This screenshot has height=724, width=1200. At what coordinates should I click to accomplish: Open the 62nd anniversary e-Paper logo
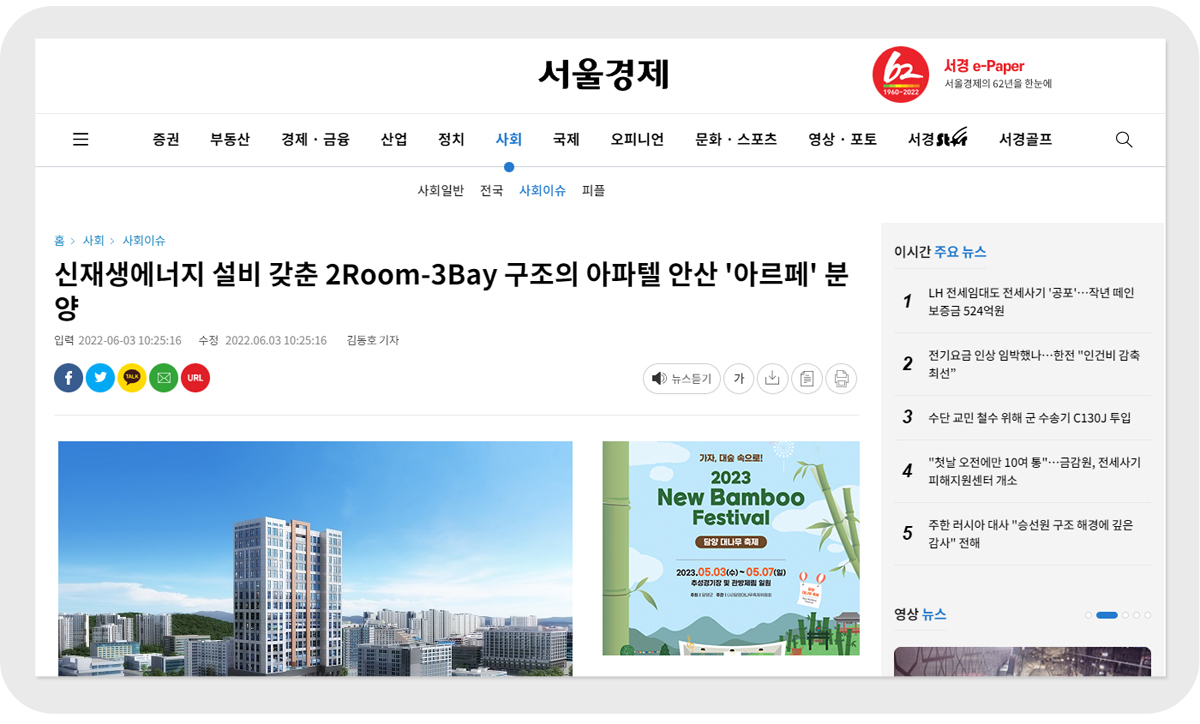click(901, 75)
